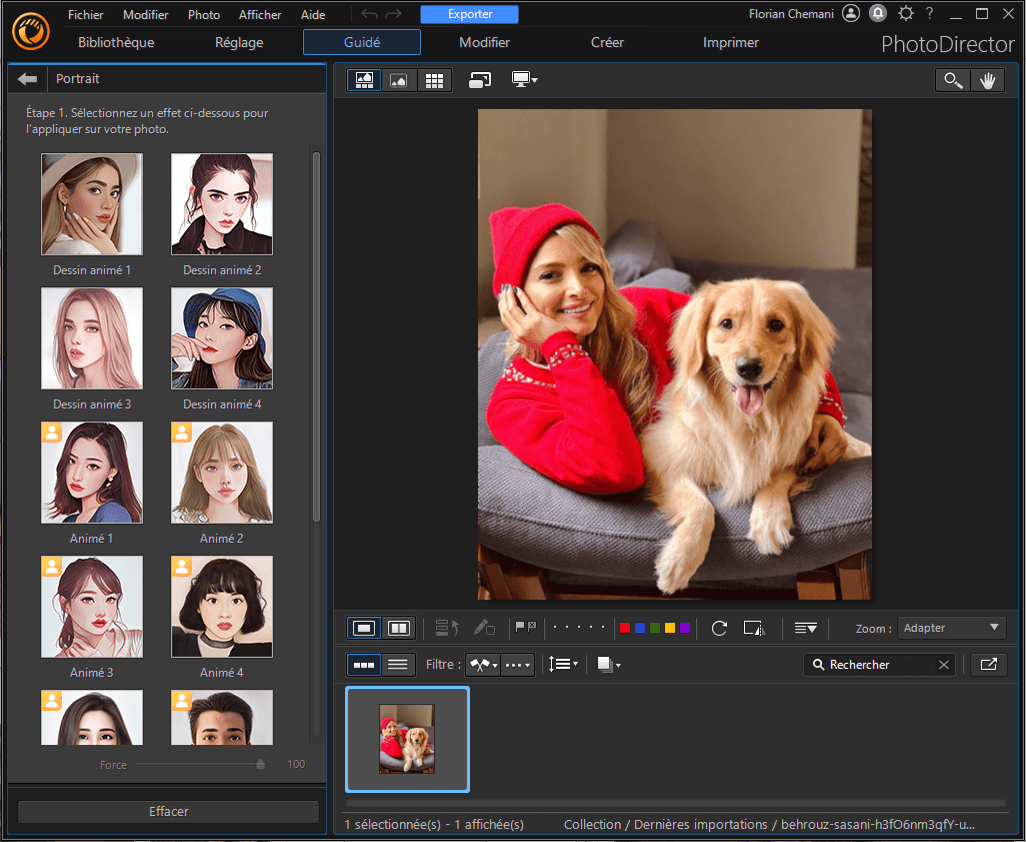This screenshot has width=1026, height=842.
Task: Select the hand pan tool
Action: click(x=987, y=81)
